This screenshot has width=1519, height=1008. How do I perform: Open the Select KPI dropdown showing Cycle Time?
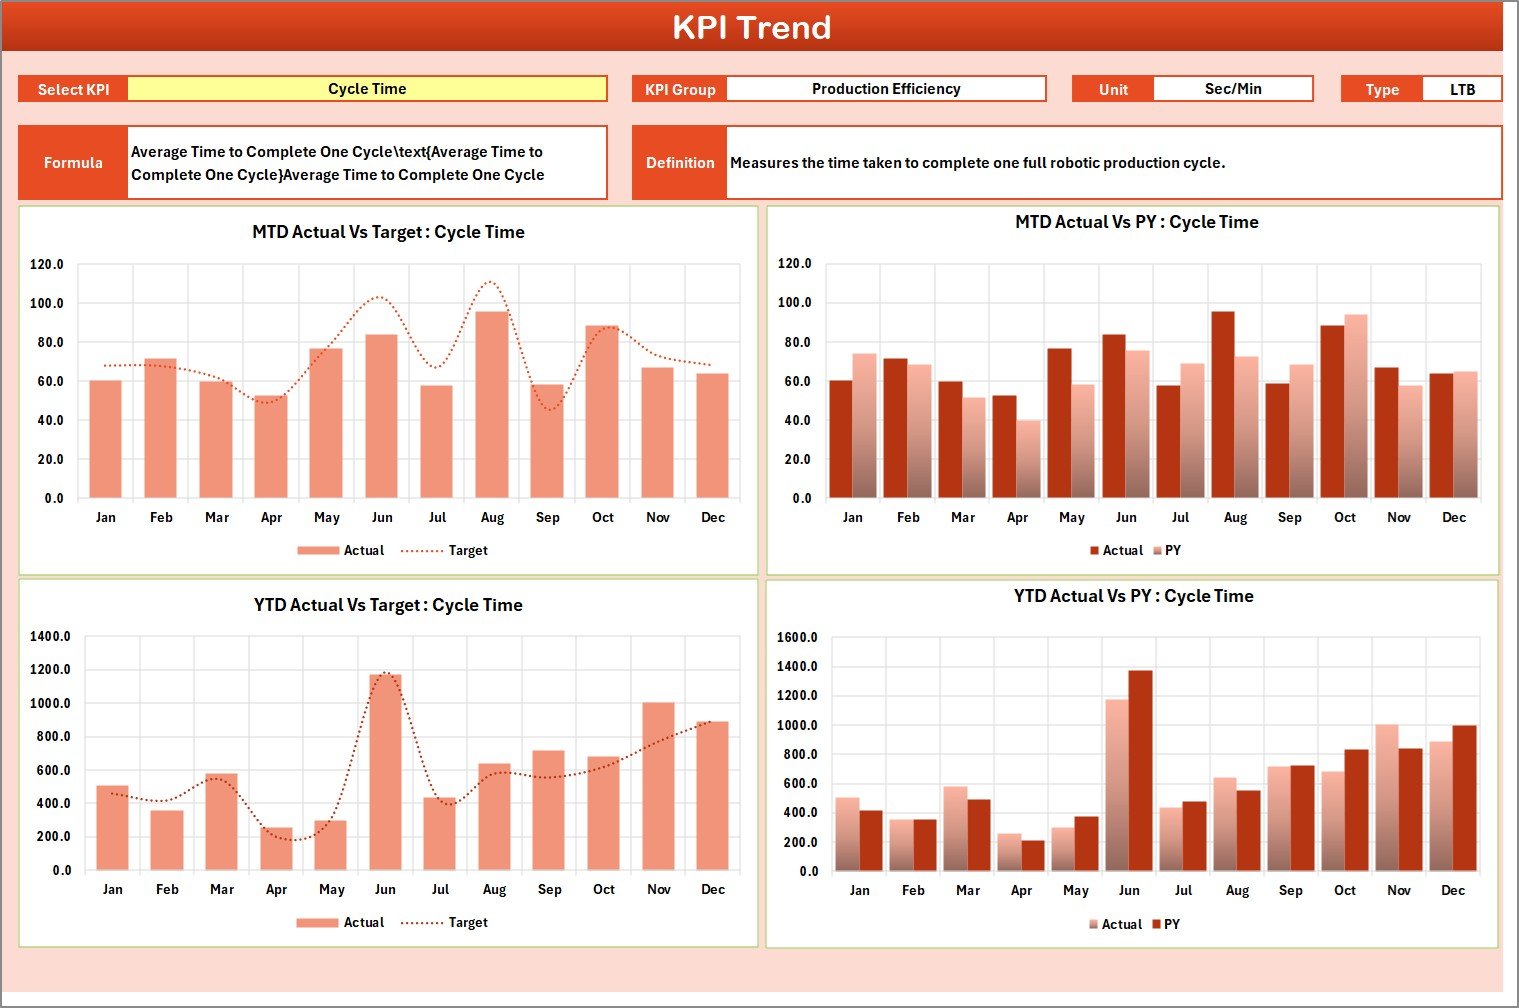[x=368, y=88]
